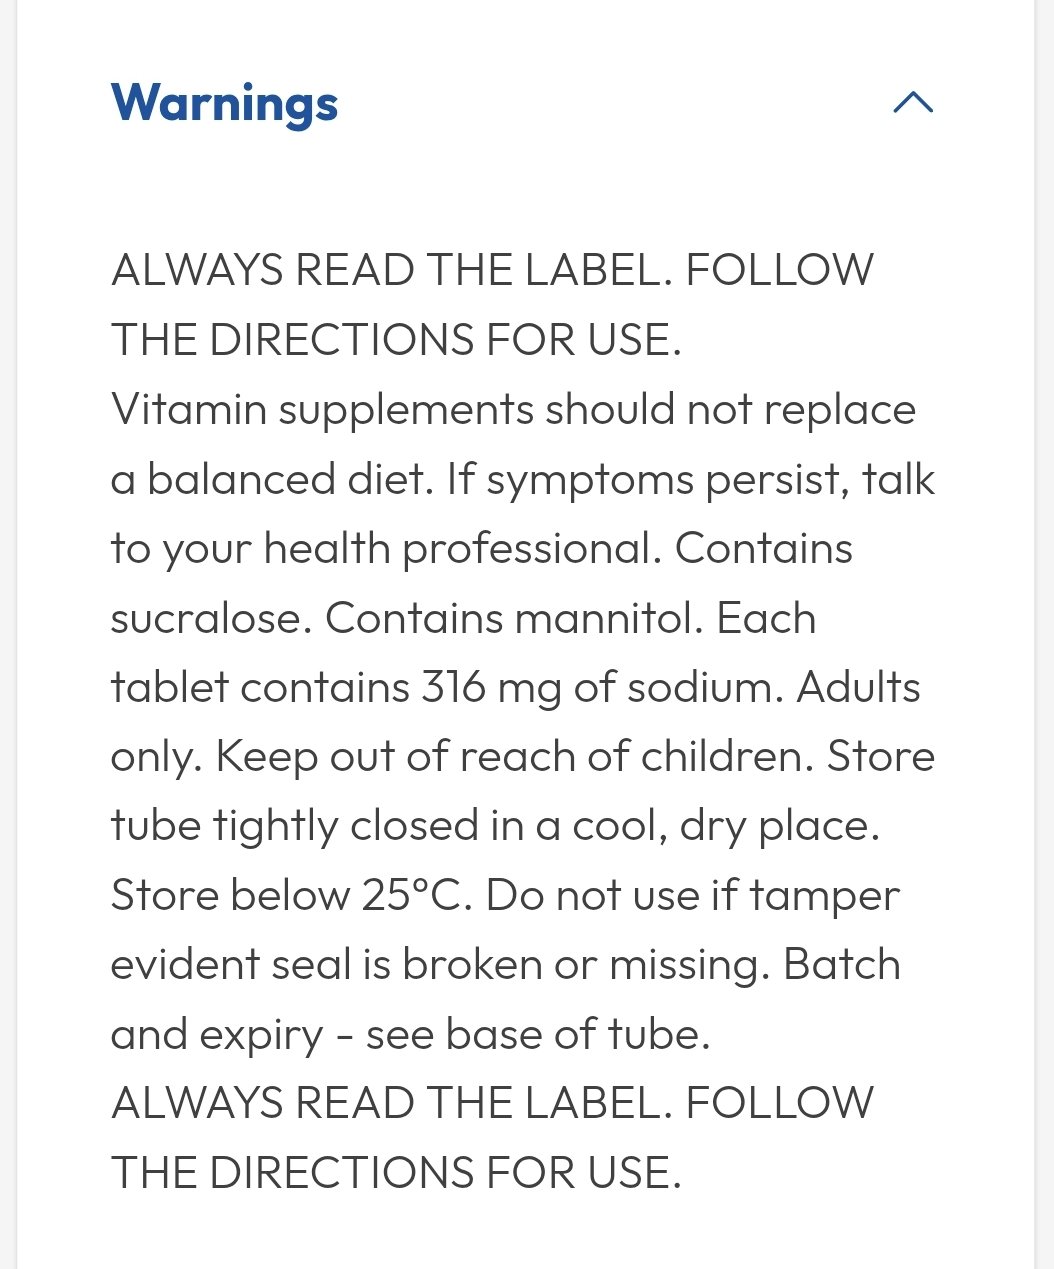Tap the final "THE DIRECTIONS FOR USE" line
Image resolution: width=1054 pixels, height=1269 pixels.
click(x=396, y=1173)
